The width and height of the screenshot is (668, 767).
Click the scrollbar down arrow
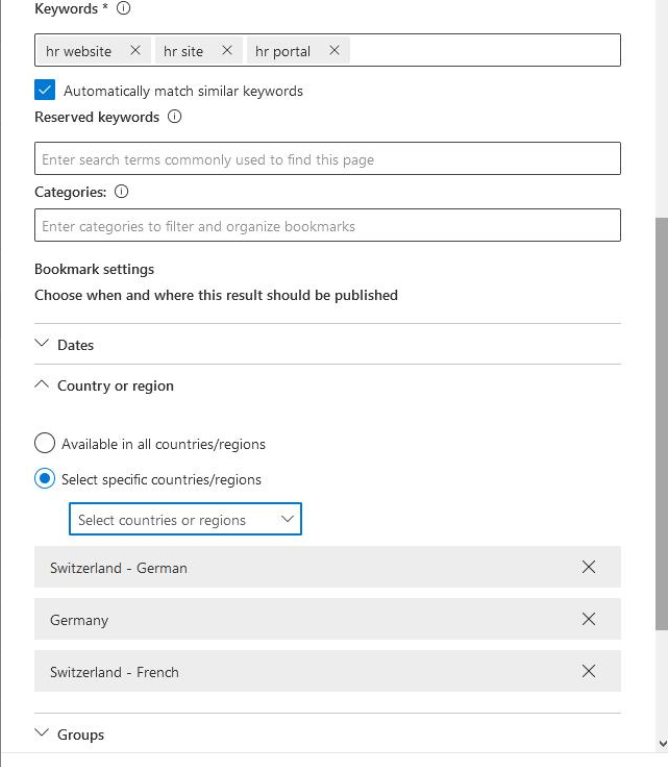coord(663,744)
